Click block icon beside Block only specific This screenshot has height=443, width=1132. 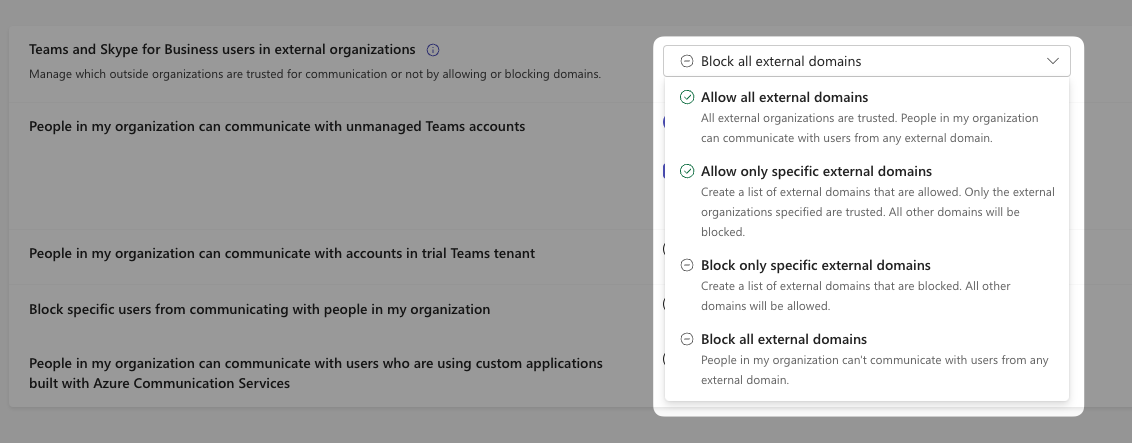point(687,265)
